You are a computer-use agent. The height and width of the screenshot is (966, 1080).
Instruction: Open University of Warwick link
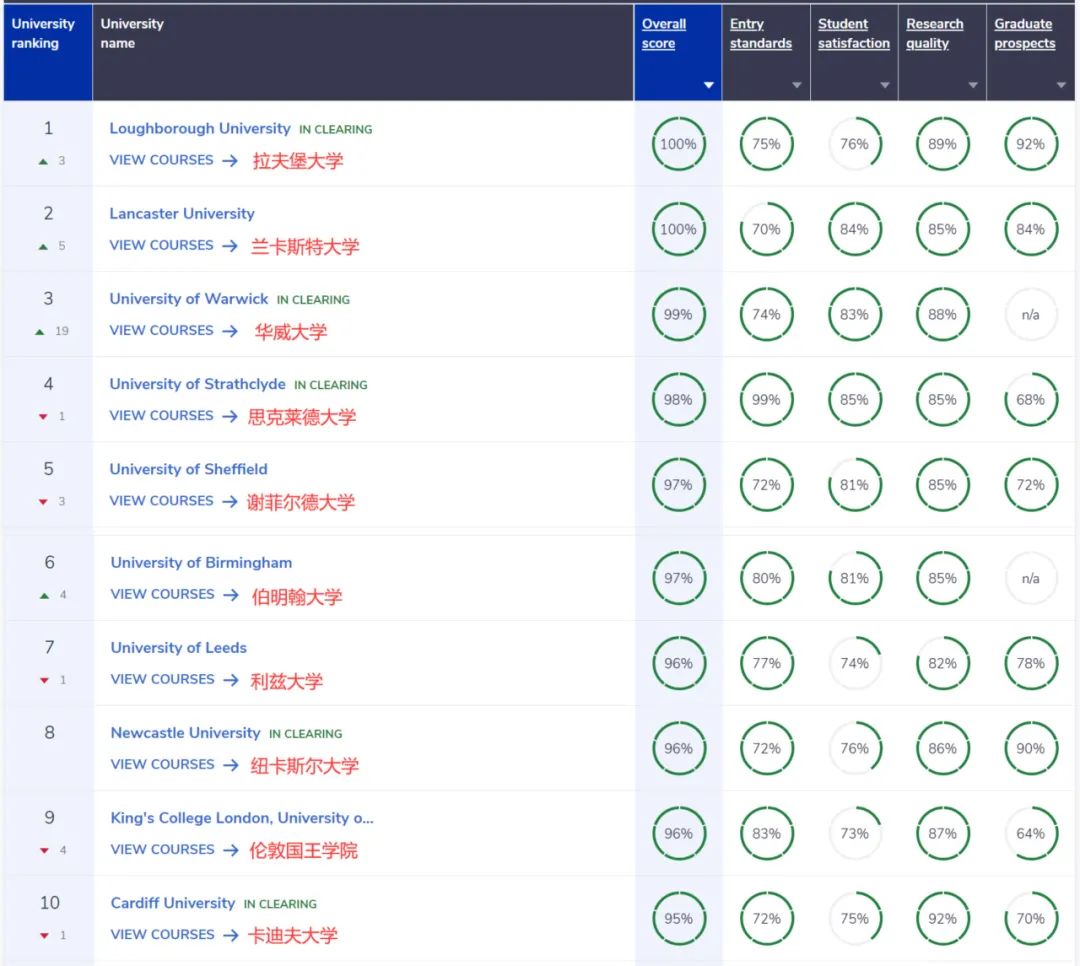[x=189, y=298]
